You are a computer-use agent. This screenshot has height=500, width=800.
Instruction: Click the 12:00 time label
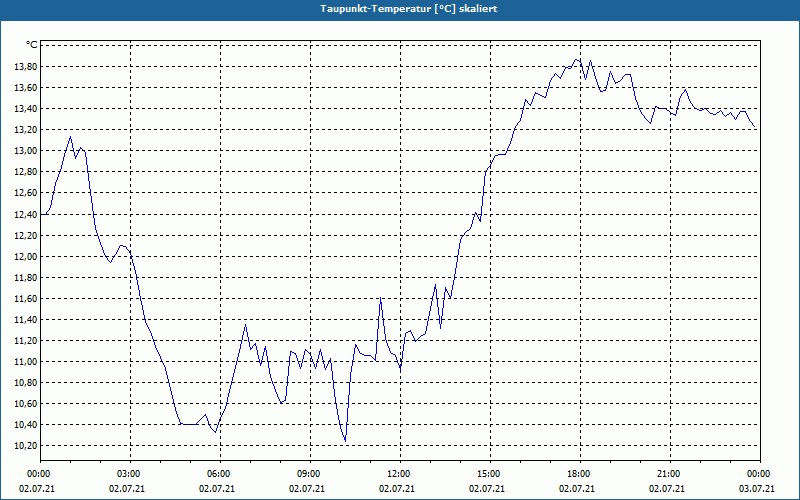[399, 473]
